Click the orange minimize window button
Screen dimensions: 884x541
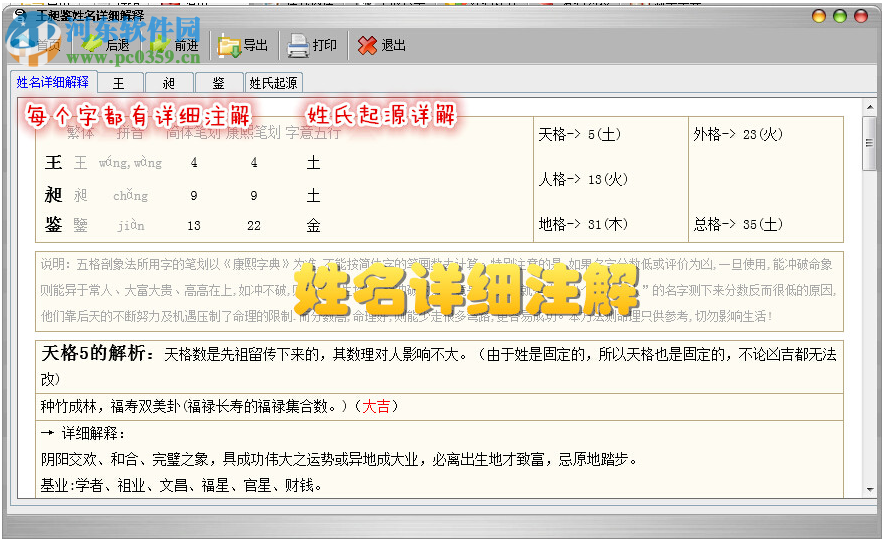tap(819, 16)
